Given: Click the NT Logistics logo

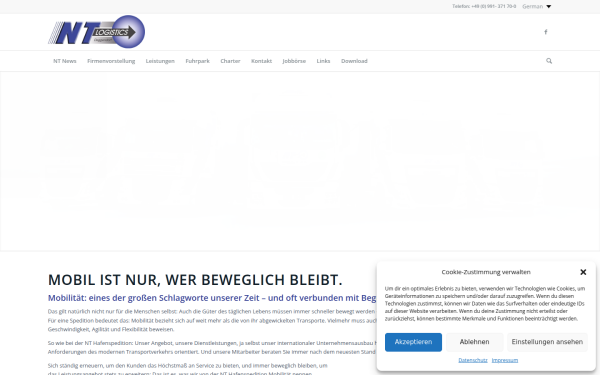Looking at the screenshot, I should click(96, 32).
